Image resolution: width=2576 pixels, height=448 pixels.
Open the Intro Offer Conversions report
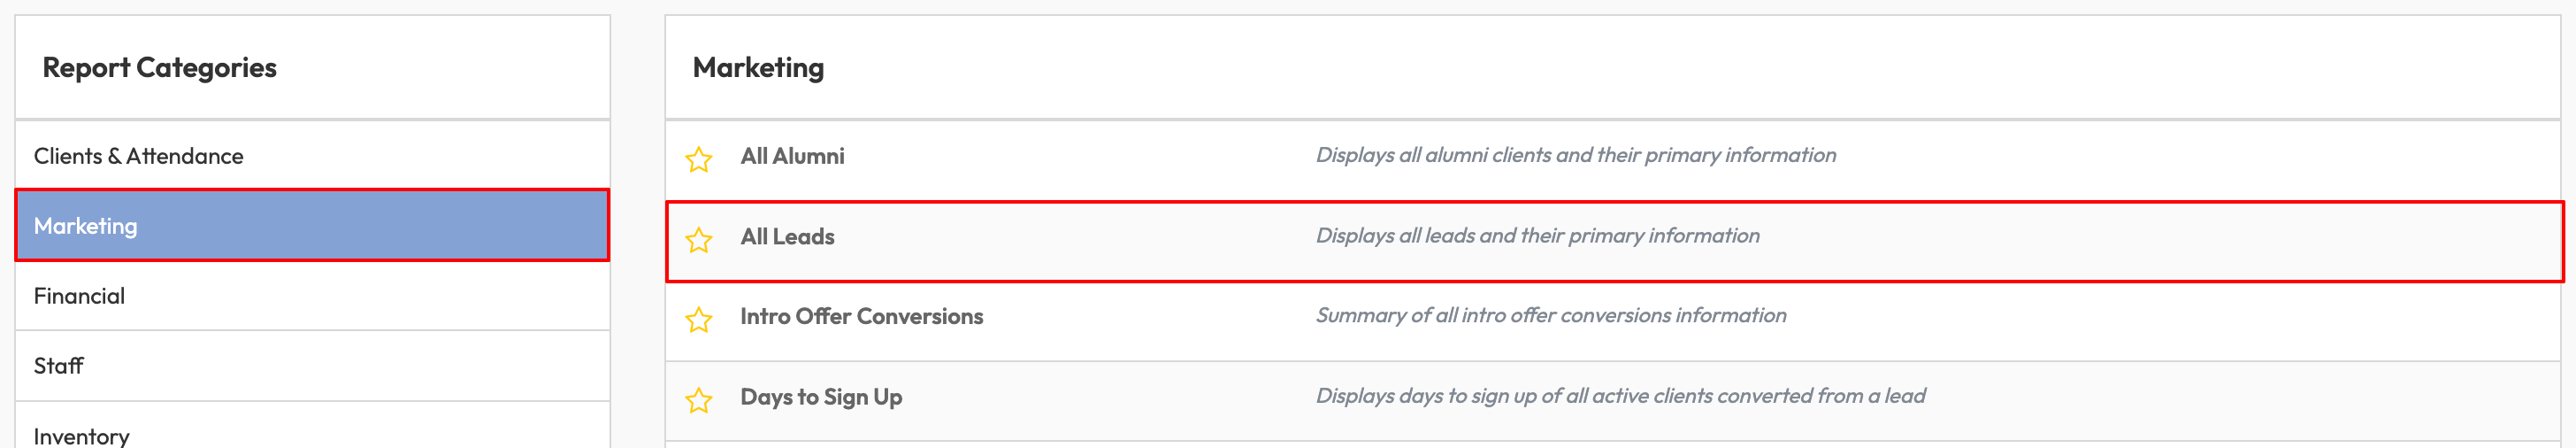tap(861, 317)
